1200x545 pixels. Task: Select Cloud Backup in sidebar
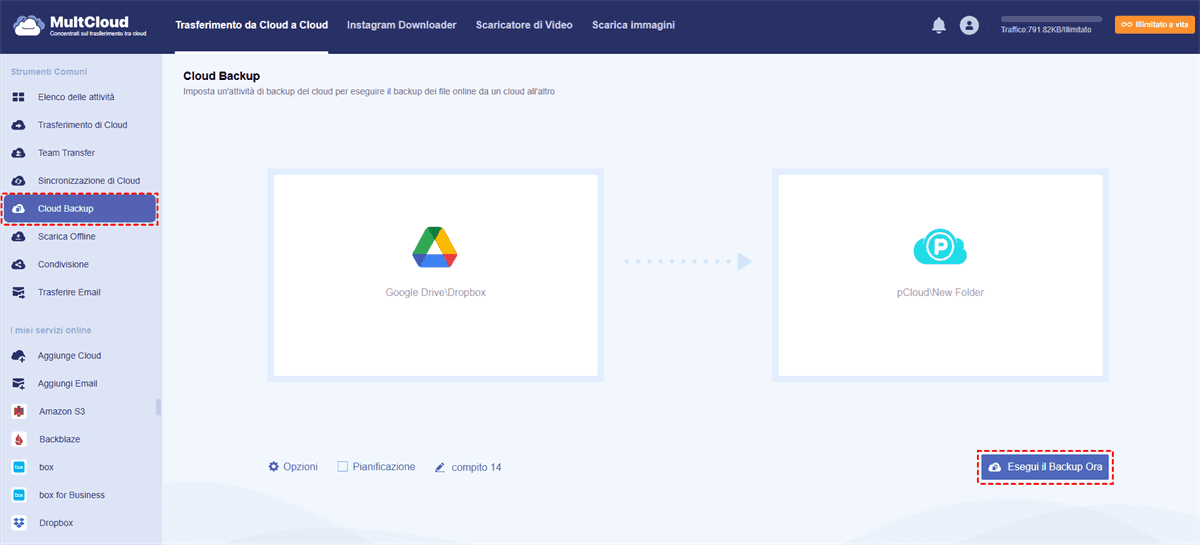(80, 209)
